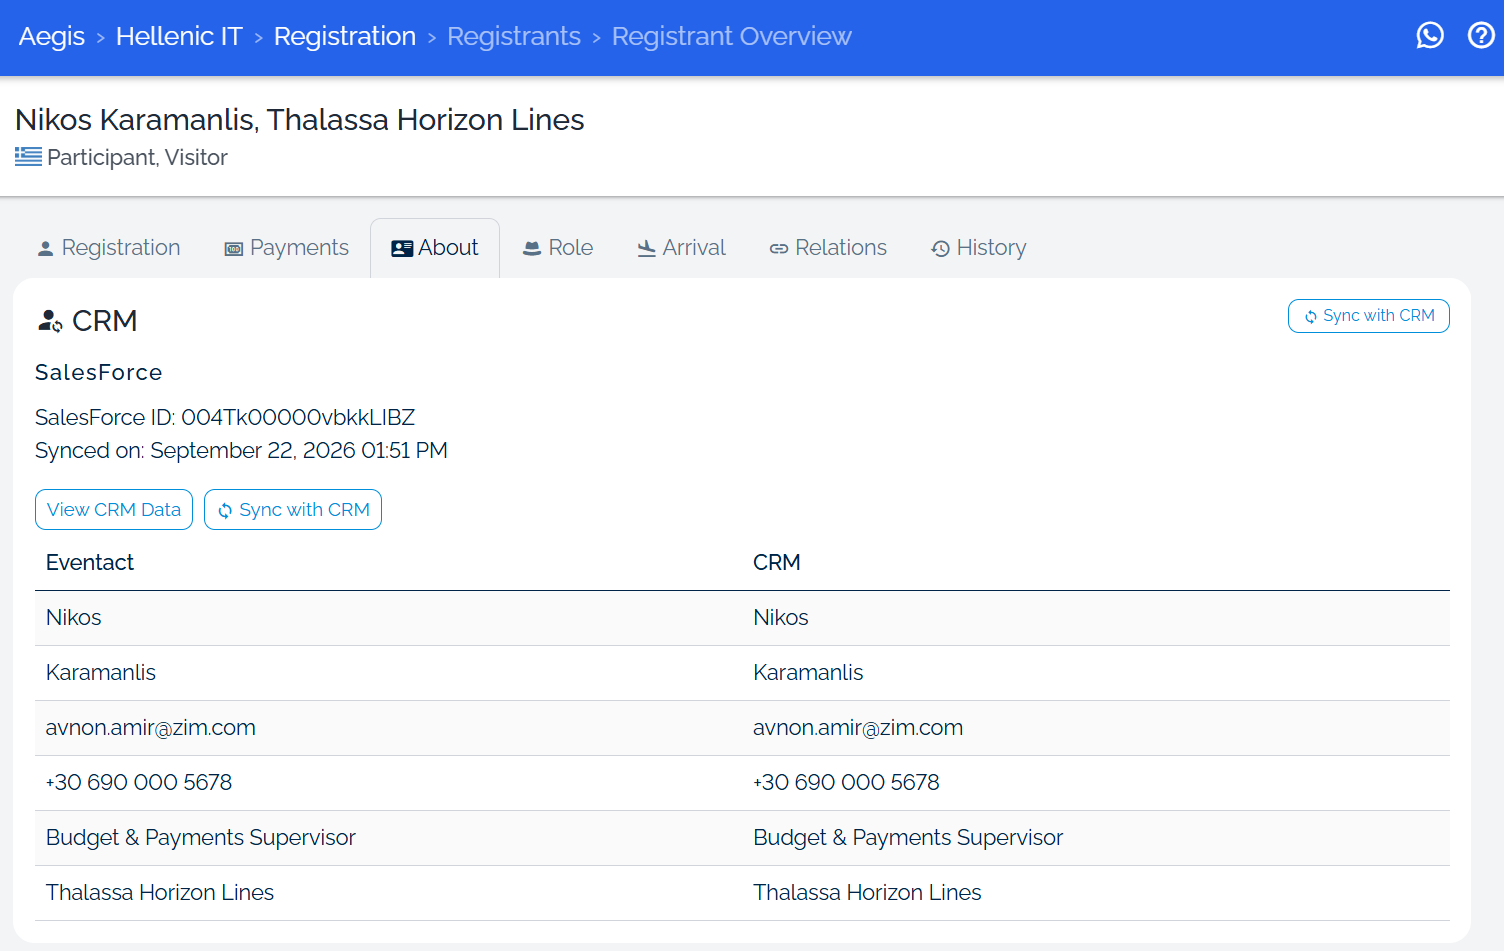This screenshot has height=951, width=1504.
Task: Click the SalesForce subheading
Action: (x=99, y=372)
